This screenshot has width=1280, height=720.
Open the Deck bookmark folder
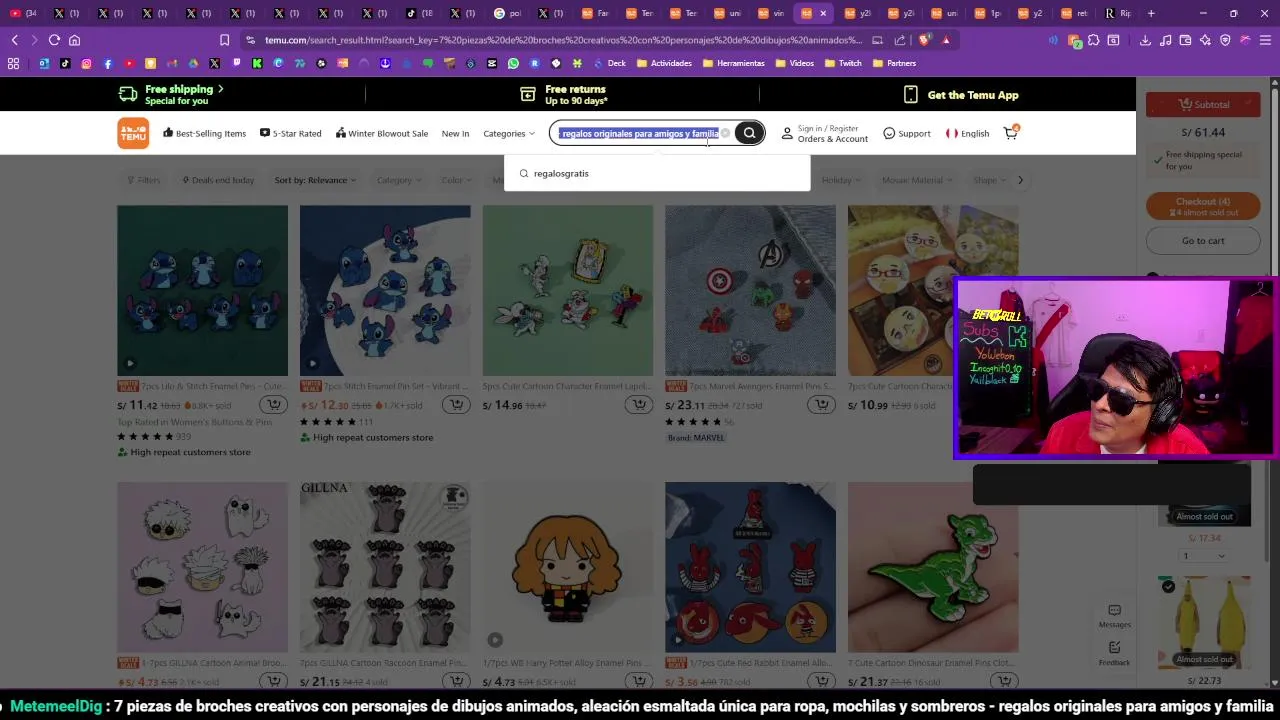[608, 63]
